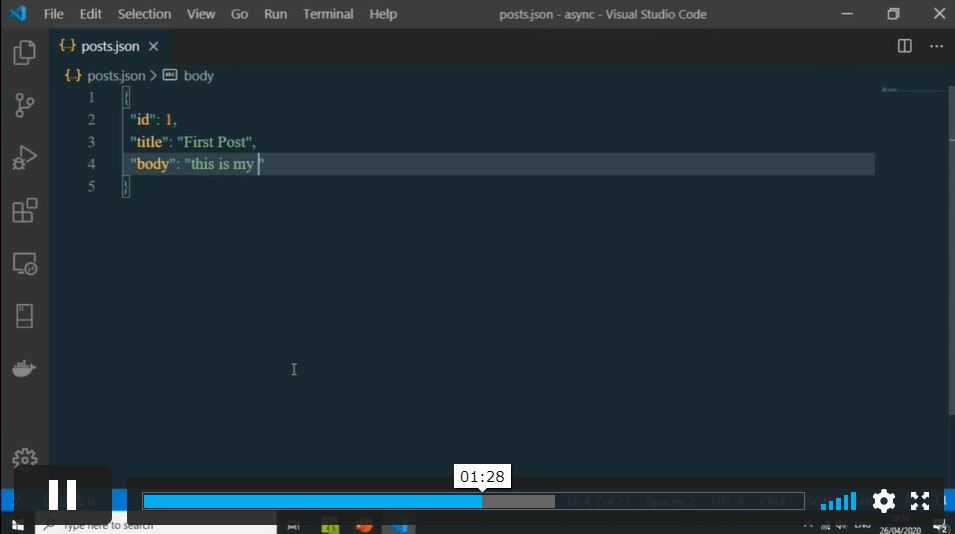Open the Run and Debug view
955x534 pixels.
click(x=24, y=158)
